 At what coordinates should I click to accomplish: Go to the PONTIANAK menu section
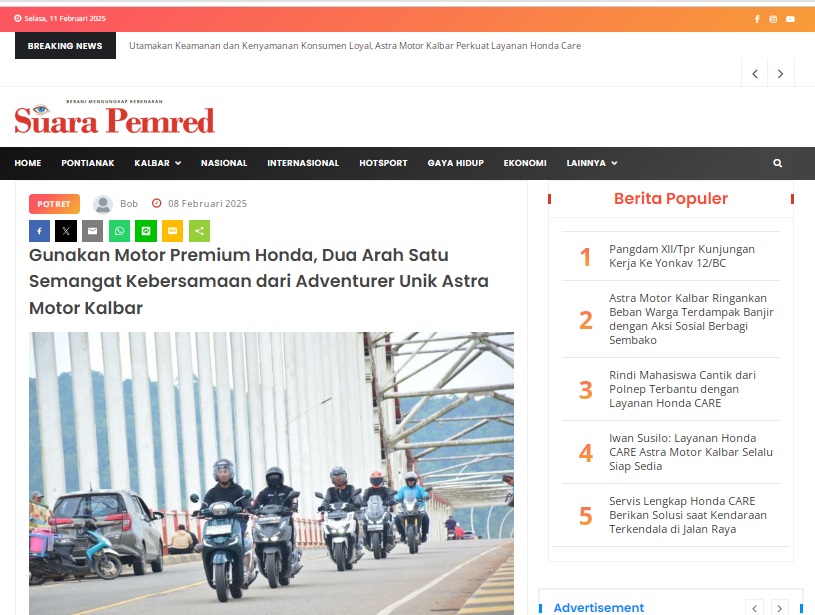(x=88, y=163)
